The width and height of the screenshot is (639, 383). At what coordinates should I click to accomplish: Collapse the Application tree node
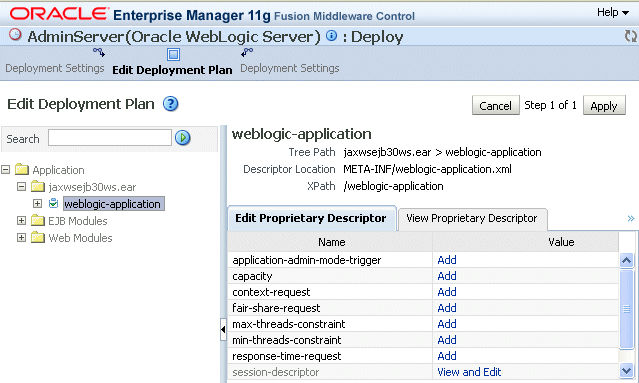tap(5, 169)
